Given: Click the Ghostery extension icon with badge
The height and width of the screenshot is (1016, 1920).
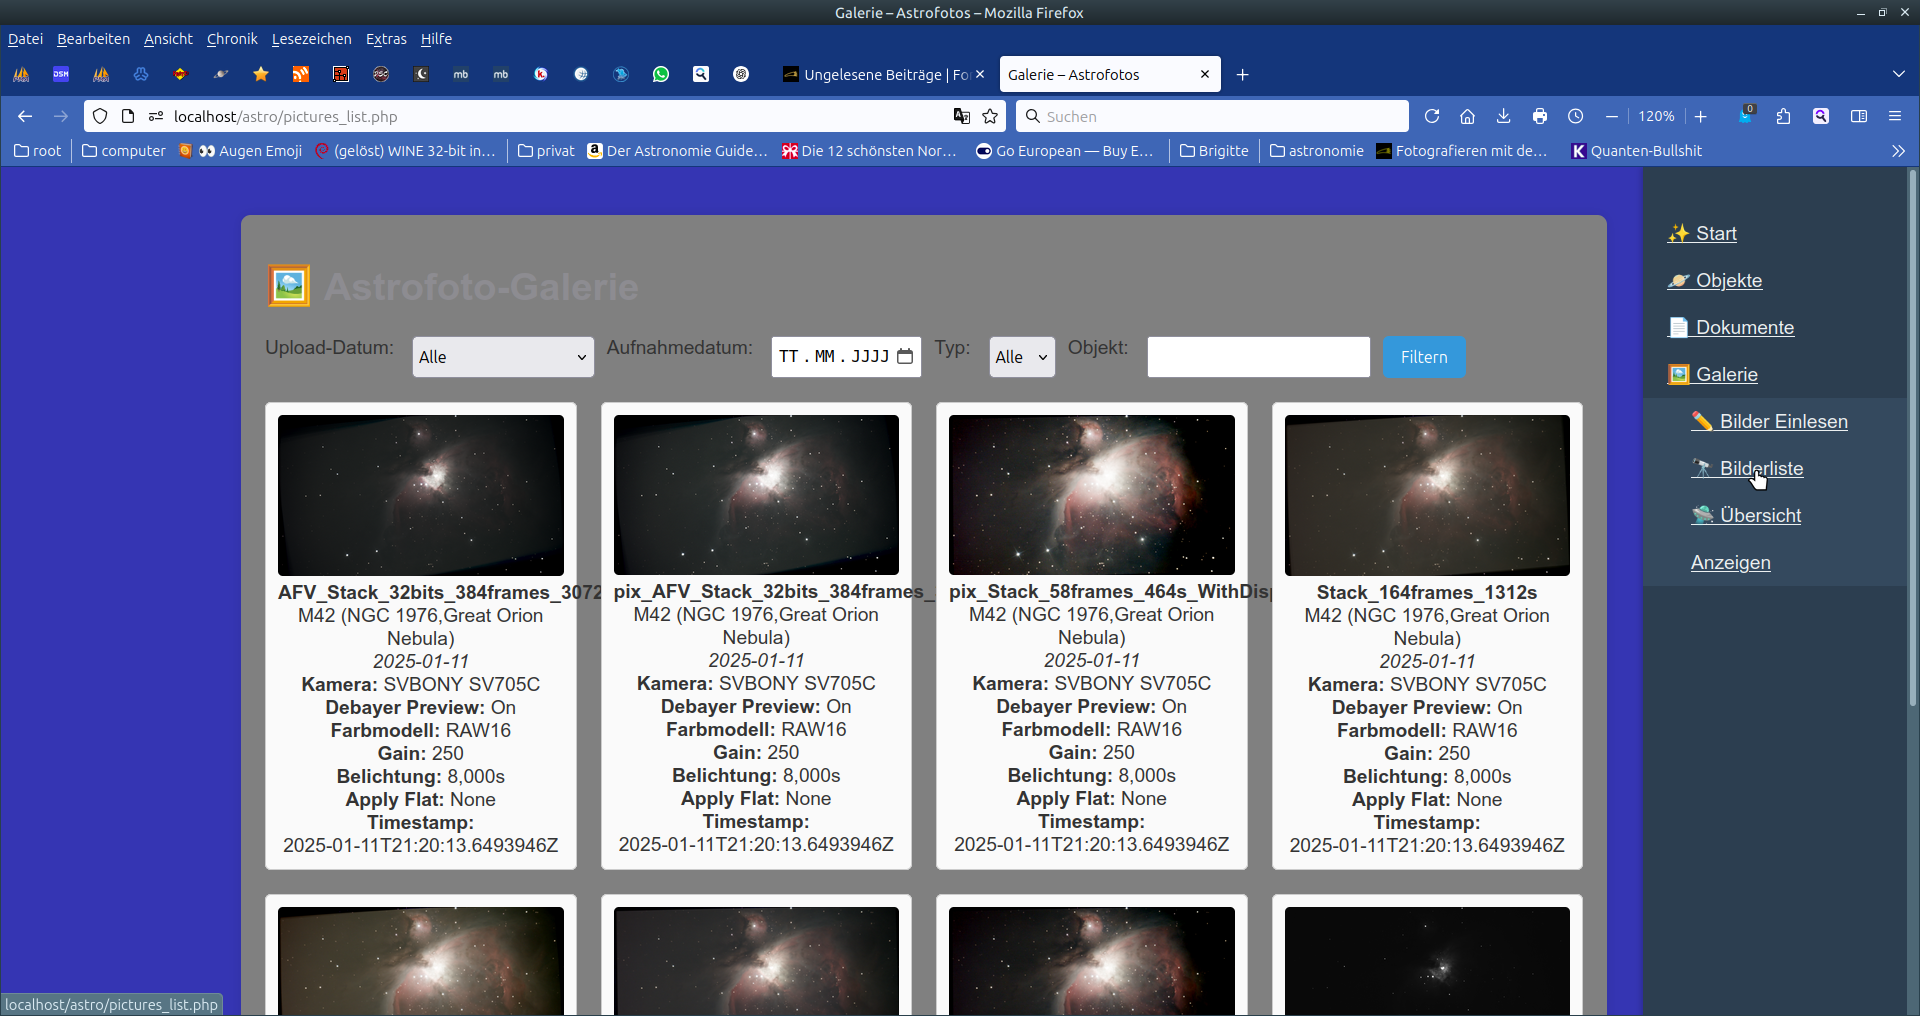Looking at the screenshot, I should (x=1746, y=115).
